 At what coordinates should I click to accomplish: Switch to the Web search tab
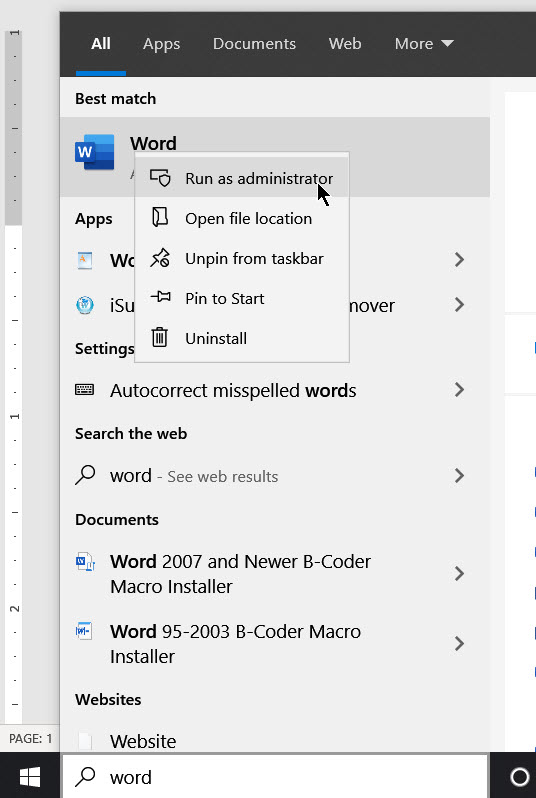[345, 44]
